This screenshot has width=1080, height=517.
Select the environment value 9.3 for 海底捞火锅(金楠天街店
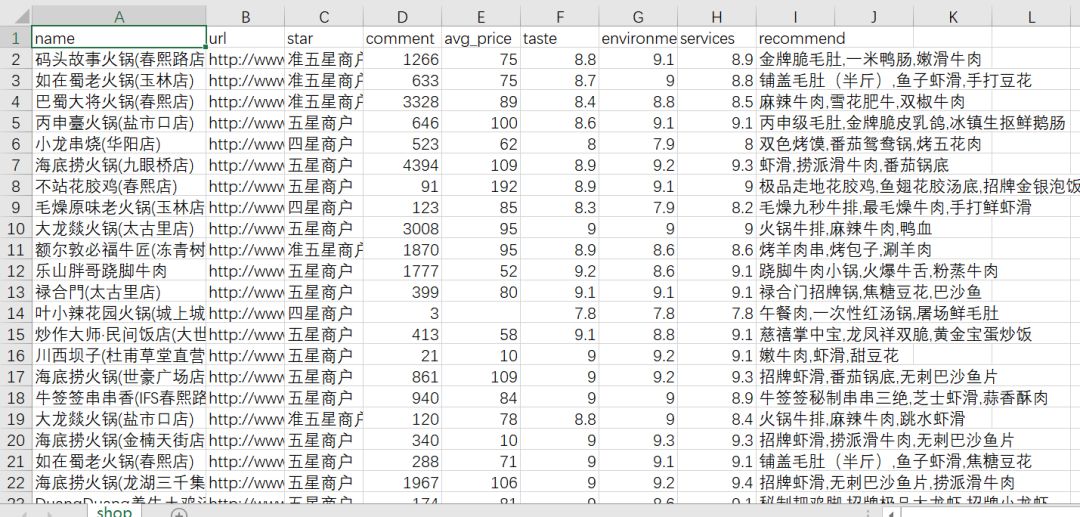pyautogui.click(x=638, y=440)
